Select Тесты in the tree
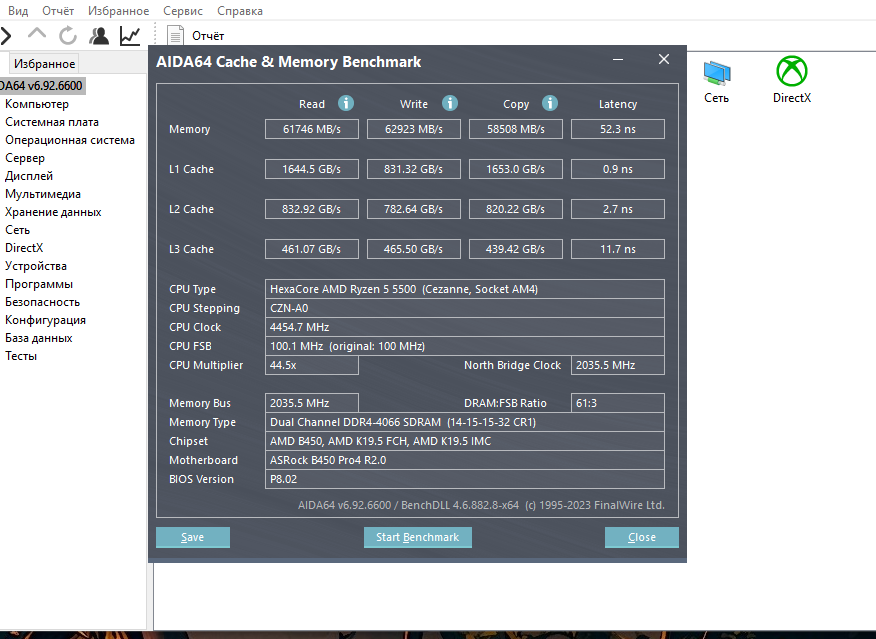This screenshot has width=876, height=639. pyautogui.click(x=21, y=356)
